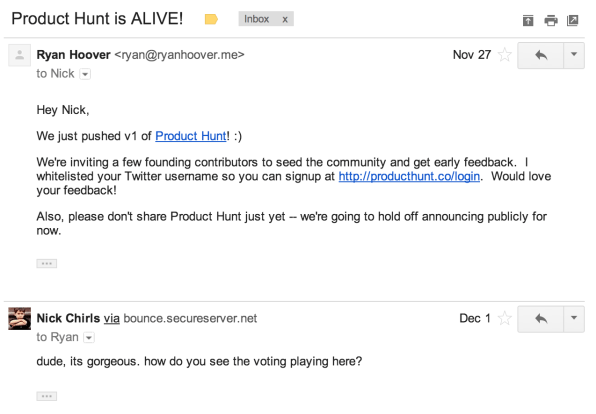Print all with the printer icon
The width and height of the screenshot is (596, 414).
click(x=550, y=20)
